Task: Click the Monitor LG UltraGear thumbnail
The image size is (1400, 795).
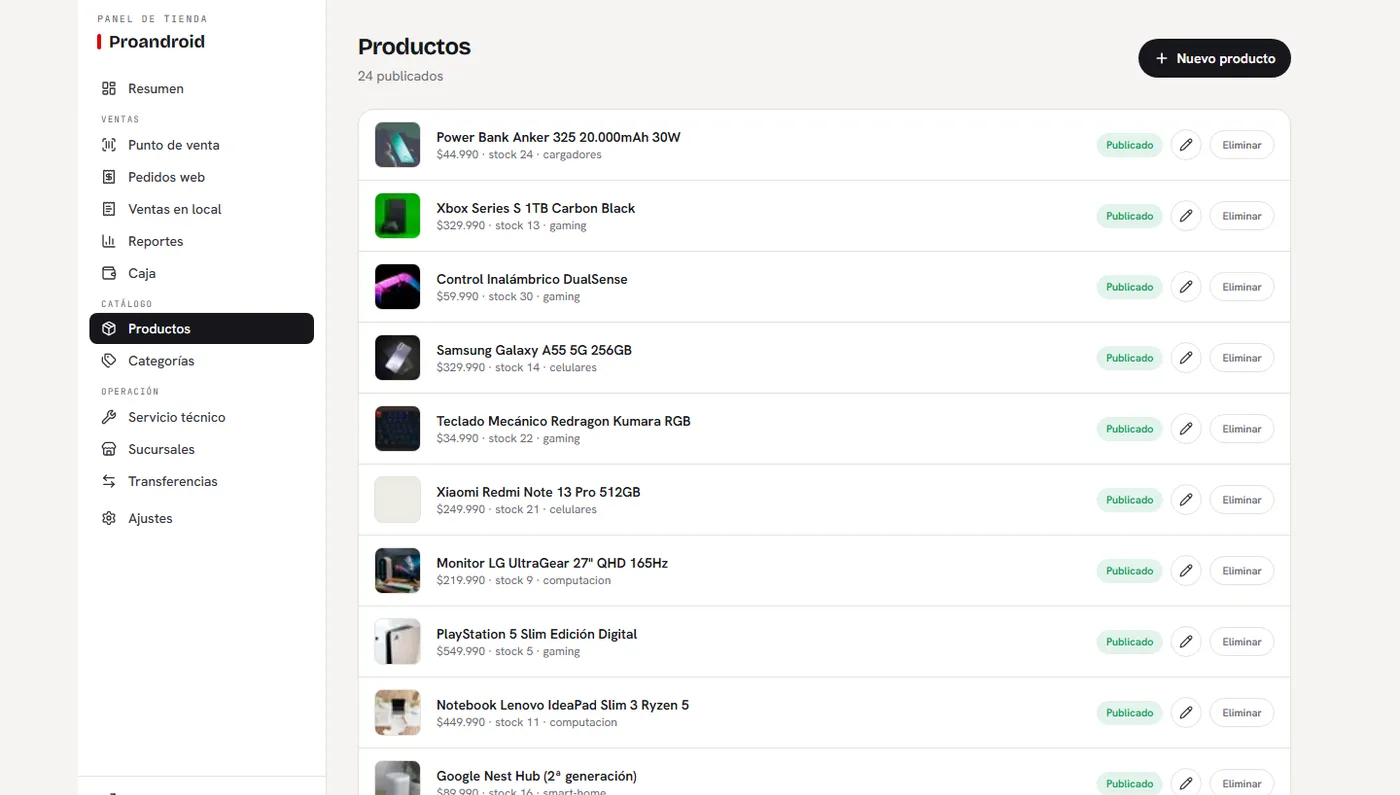Action: coord(397,571)
